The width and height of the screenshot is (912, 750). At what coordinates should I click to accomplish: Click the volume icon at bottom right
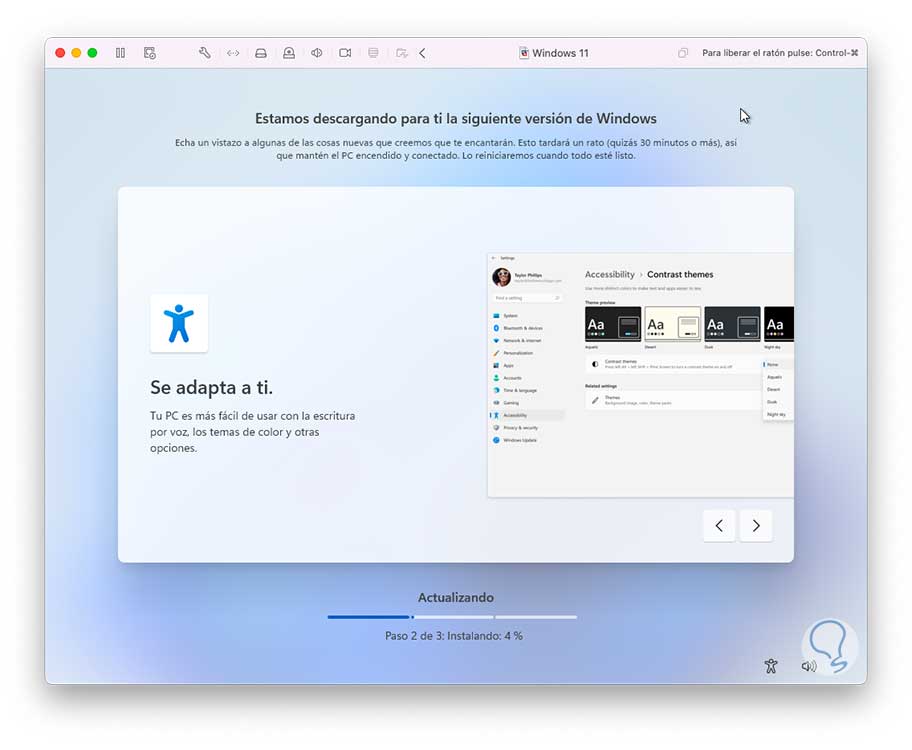808,666
